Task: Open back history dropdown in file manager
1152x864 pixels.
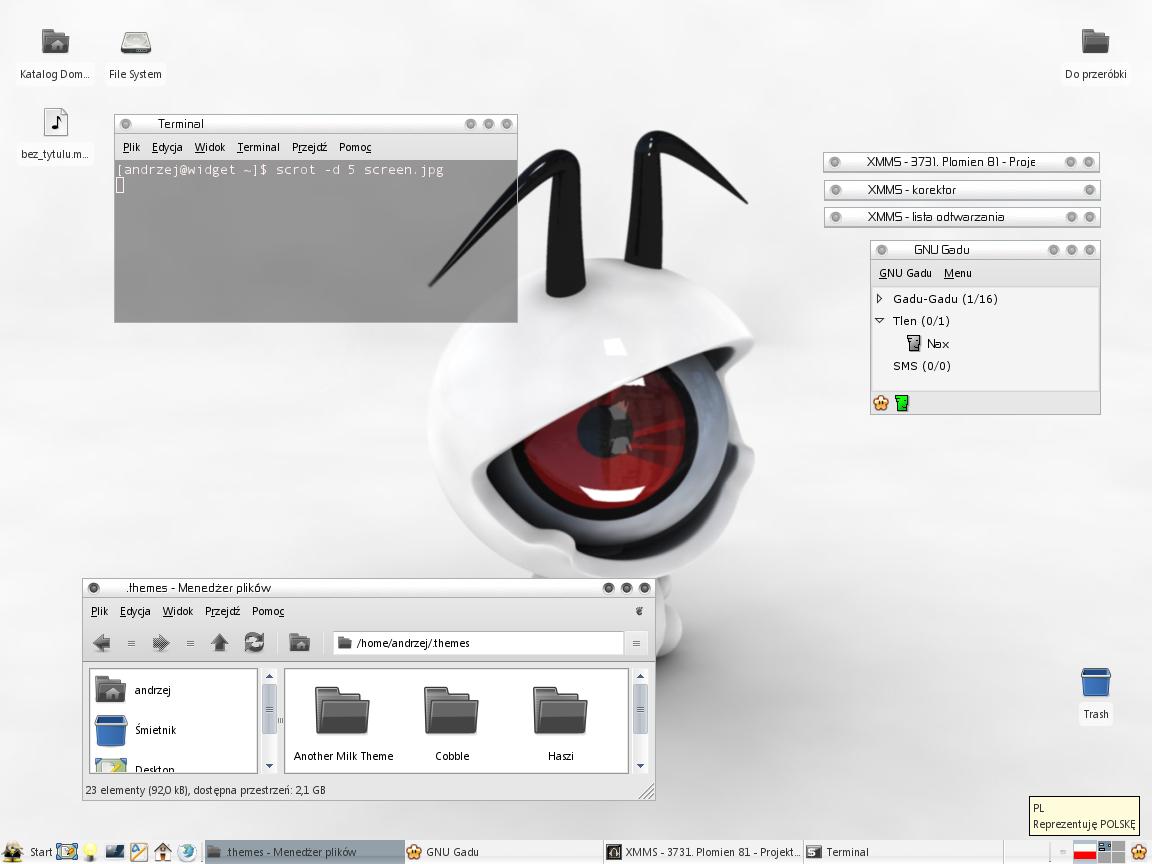Action: [x=132, y=644]
